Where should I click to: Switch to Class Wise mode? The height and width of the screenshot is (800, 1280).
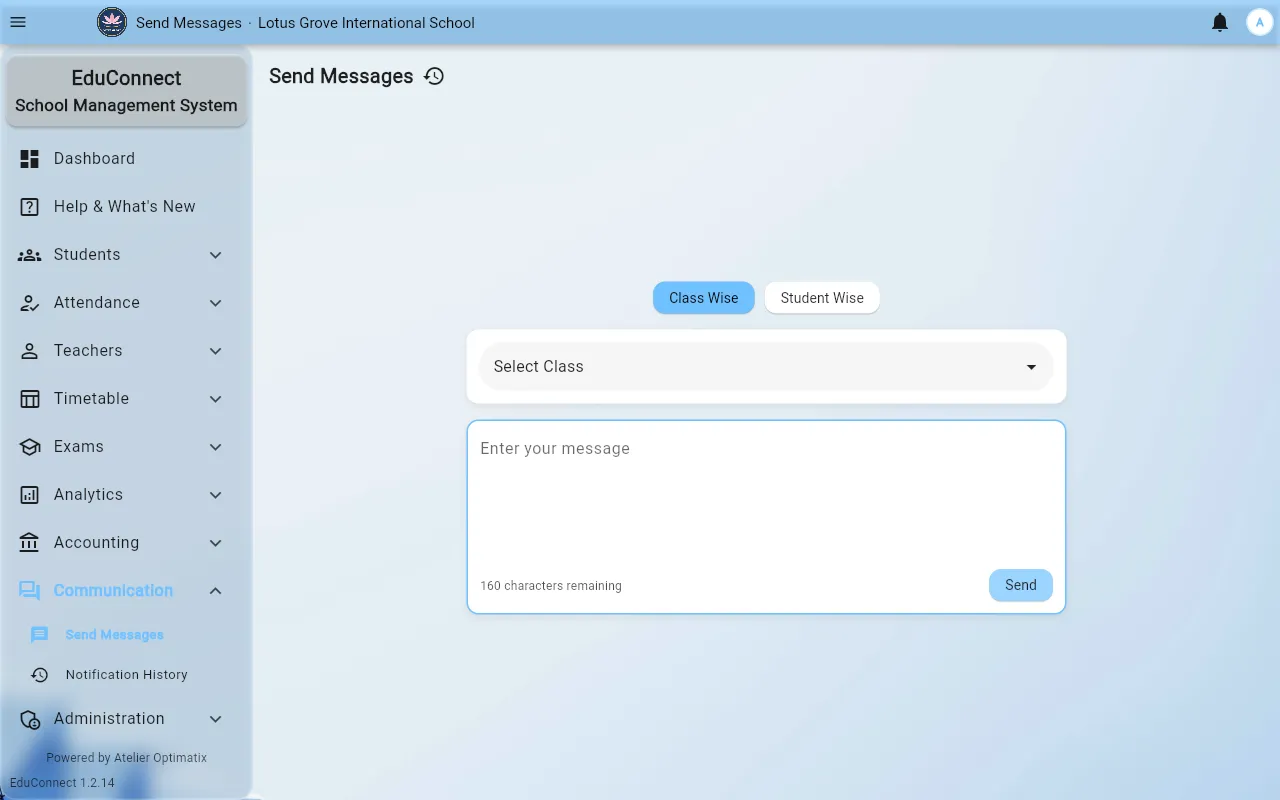[704, 297]
